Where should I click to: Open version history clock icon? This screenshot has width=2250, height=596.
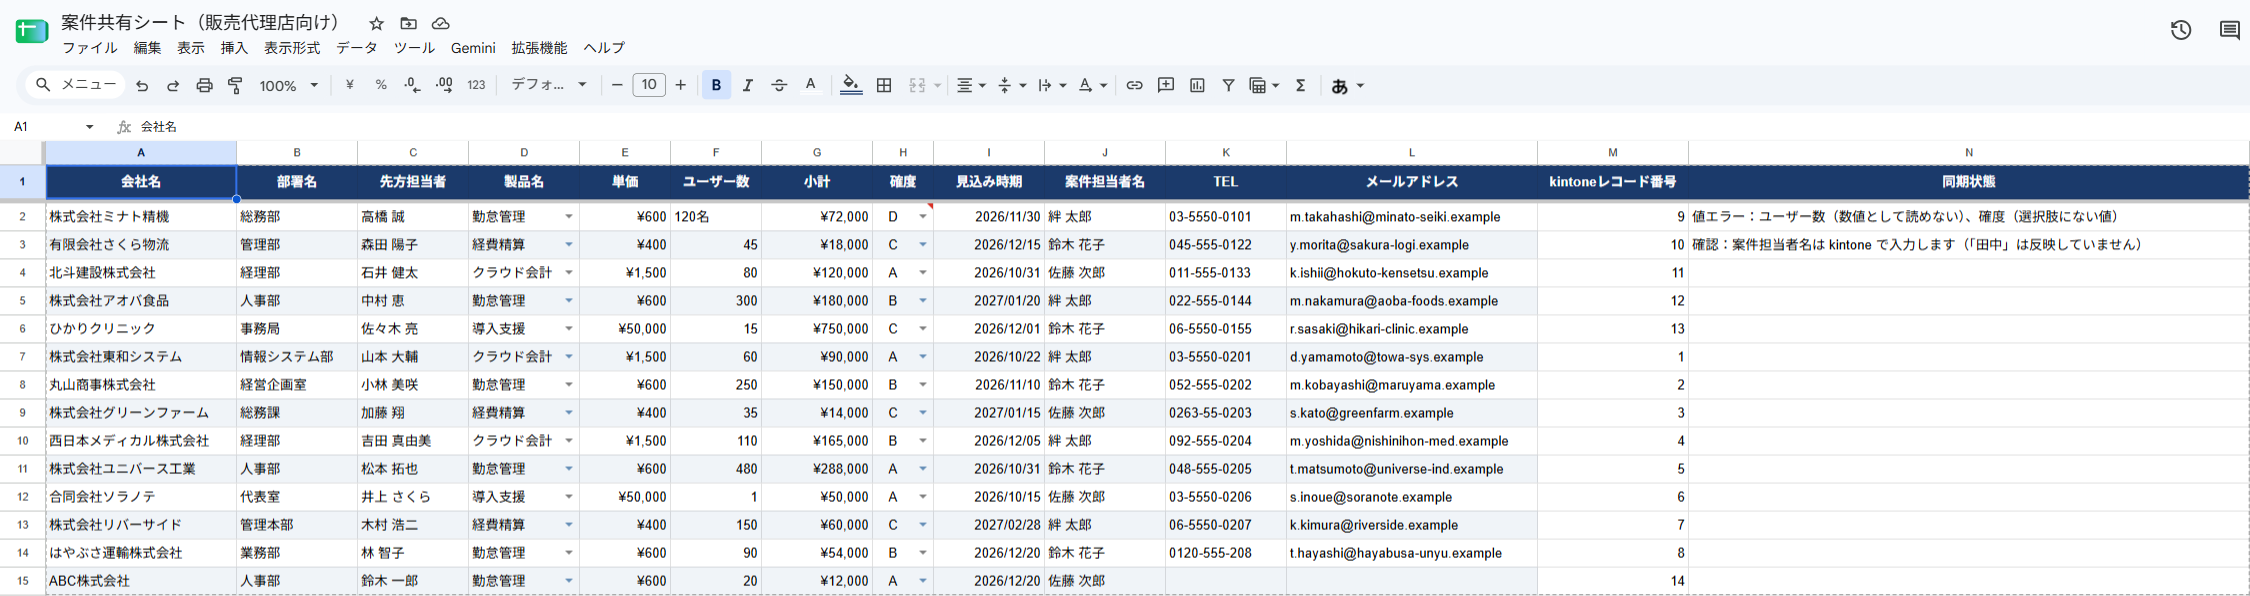pos(2181,30)
